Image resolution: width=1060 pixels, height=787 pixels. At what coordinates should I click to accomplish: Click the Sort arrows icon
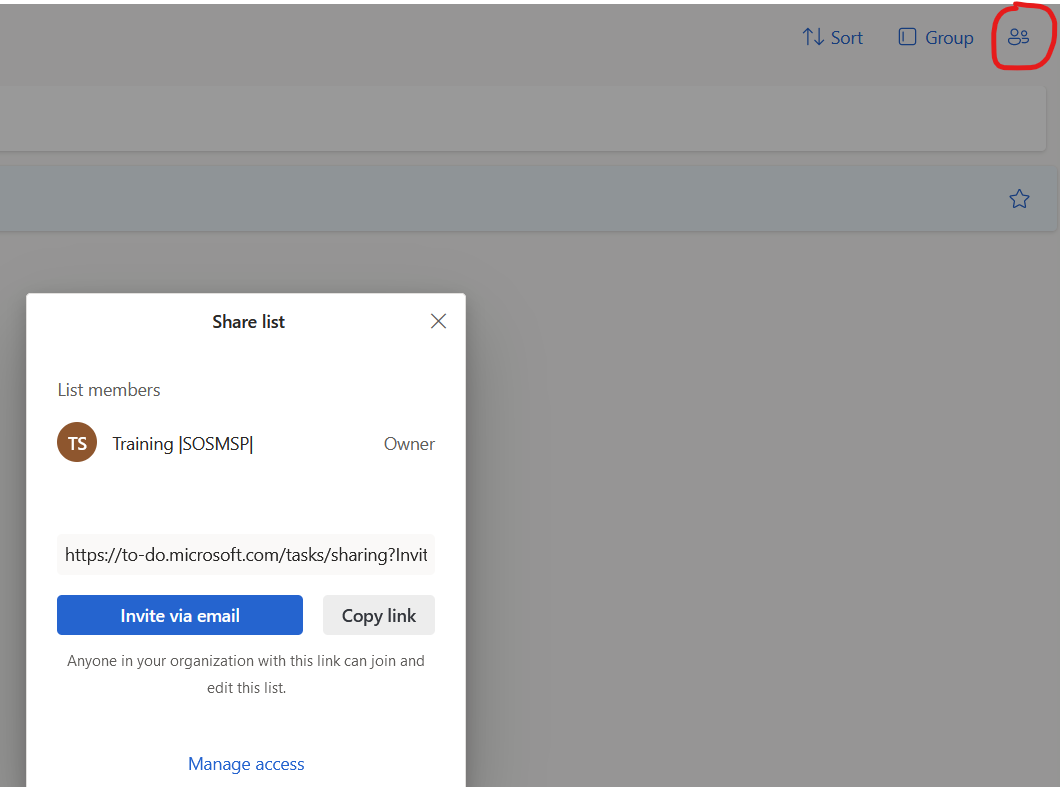813,37
